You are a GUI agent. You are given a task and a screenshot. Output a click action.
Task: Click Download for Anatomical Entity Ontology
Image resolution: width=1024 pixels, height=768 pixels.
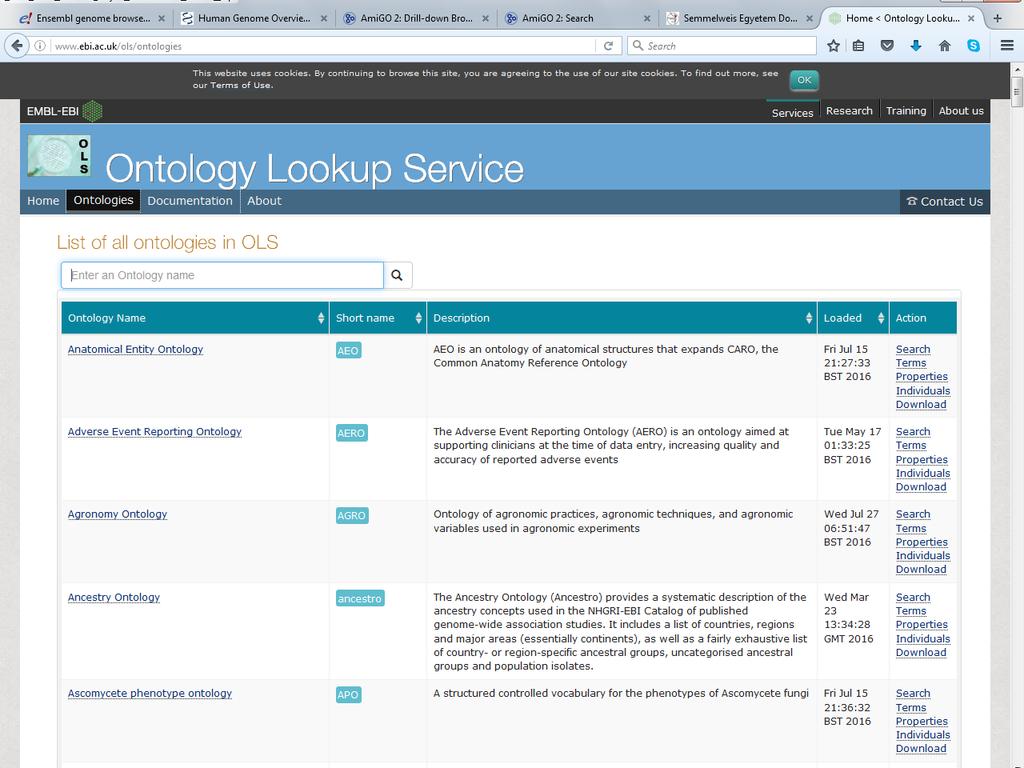coord(921,404)
